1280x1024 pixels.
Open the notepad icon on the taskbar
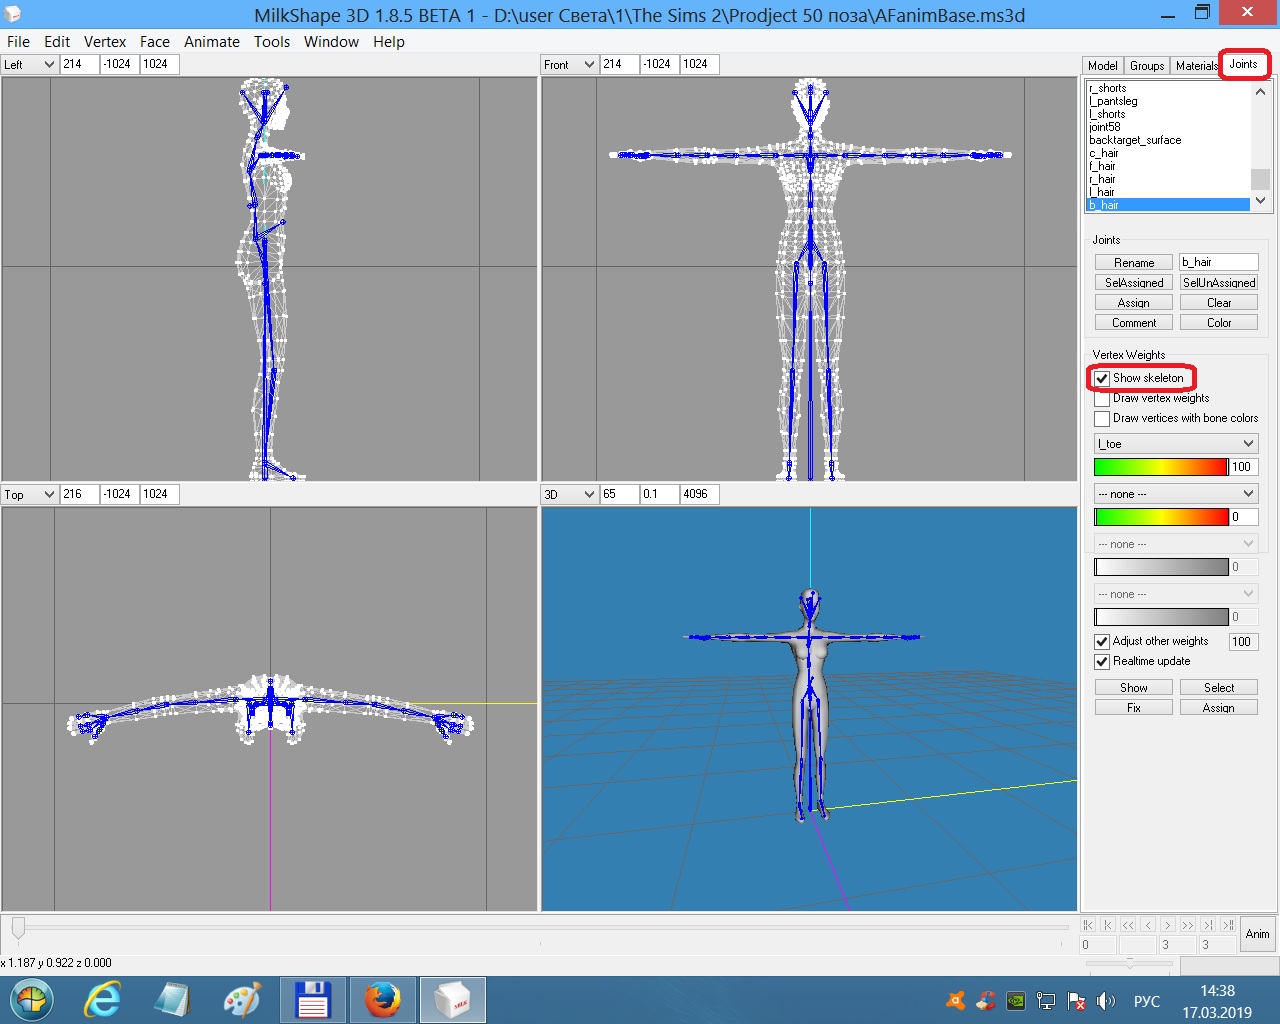point(172,1000)
